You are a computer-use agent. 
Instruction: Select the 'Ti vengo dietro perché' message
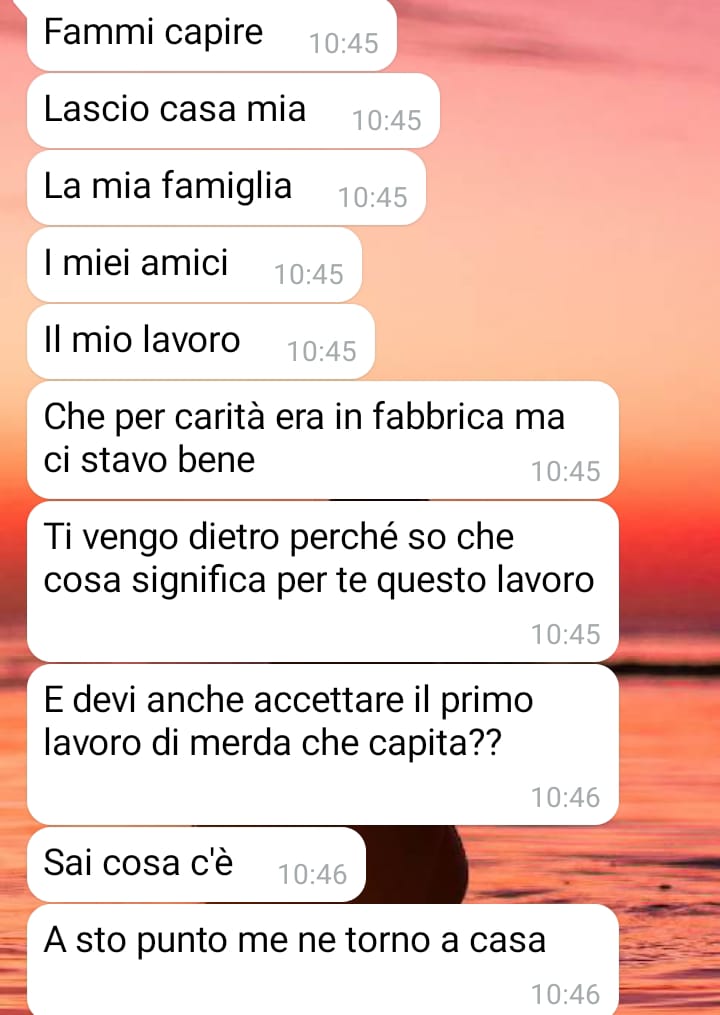click(x=322, y=581)
